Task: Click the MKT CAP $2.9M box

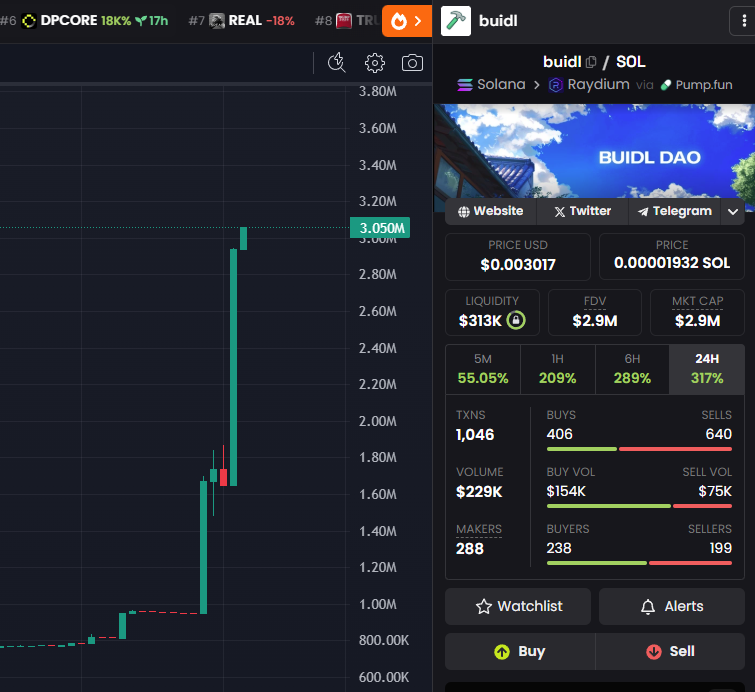Action: point(697,313)
